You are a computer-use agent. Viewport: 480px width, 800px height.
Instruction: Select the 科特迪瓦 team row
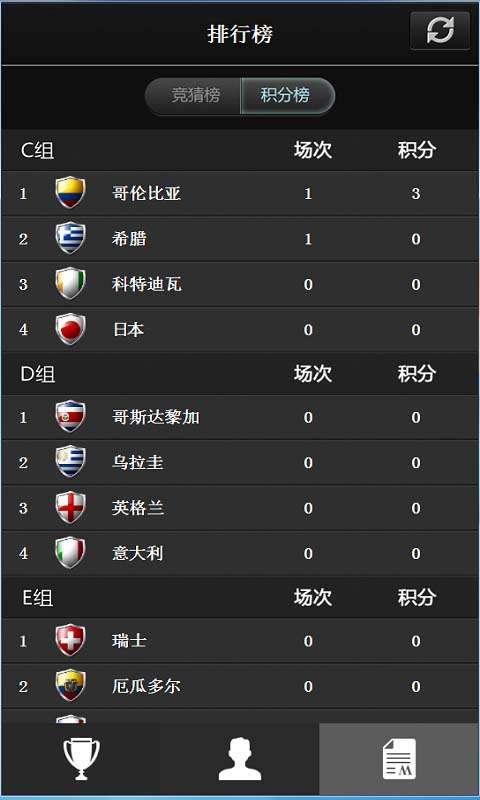(x=240, y=284)
